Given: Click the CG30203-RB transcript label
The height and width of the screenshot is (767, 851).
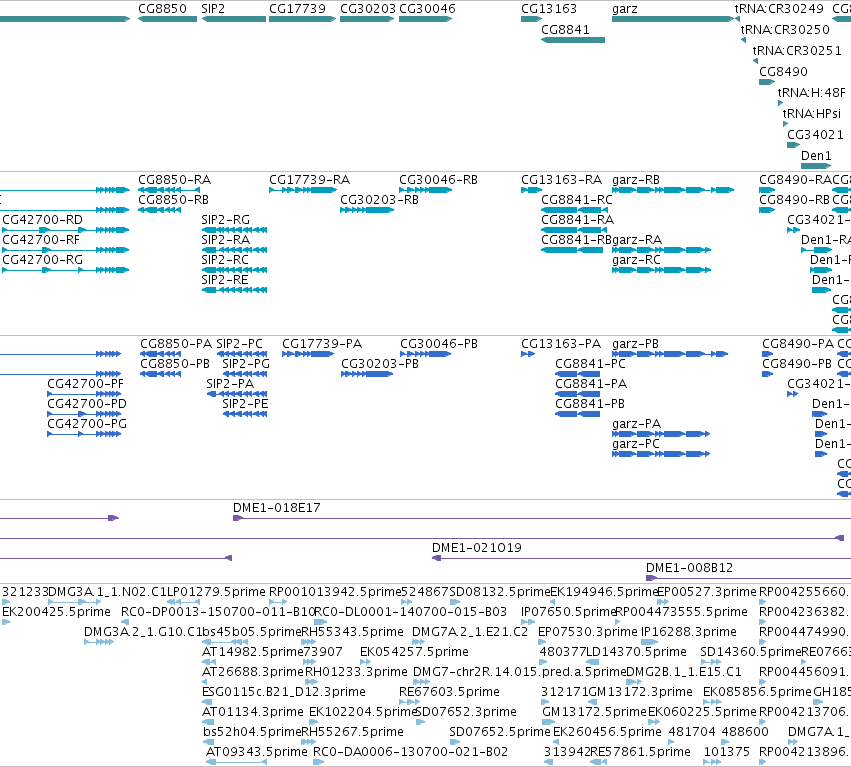Looking at the screenshot, I should coord(379,200).
